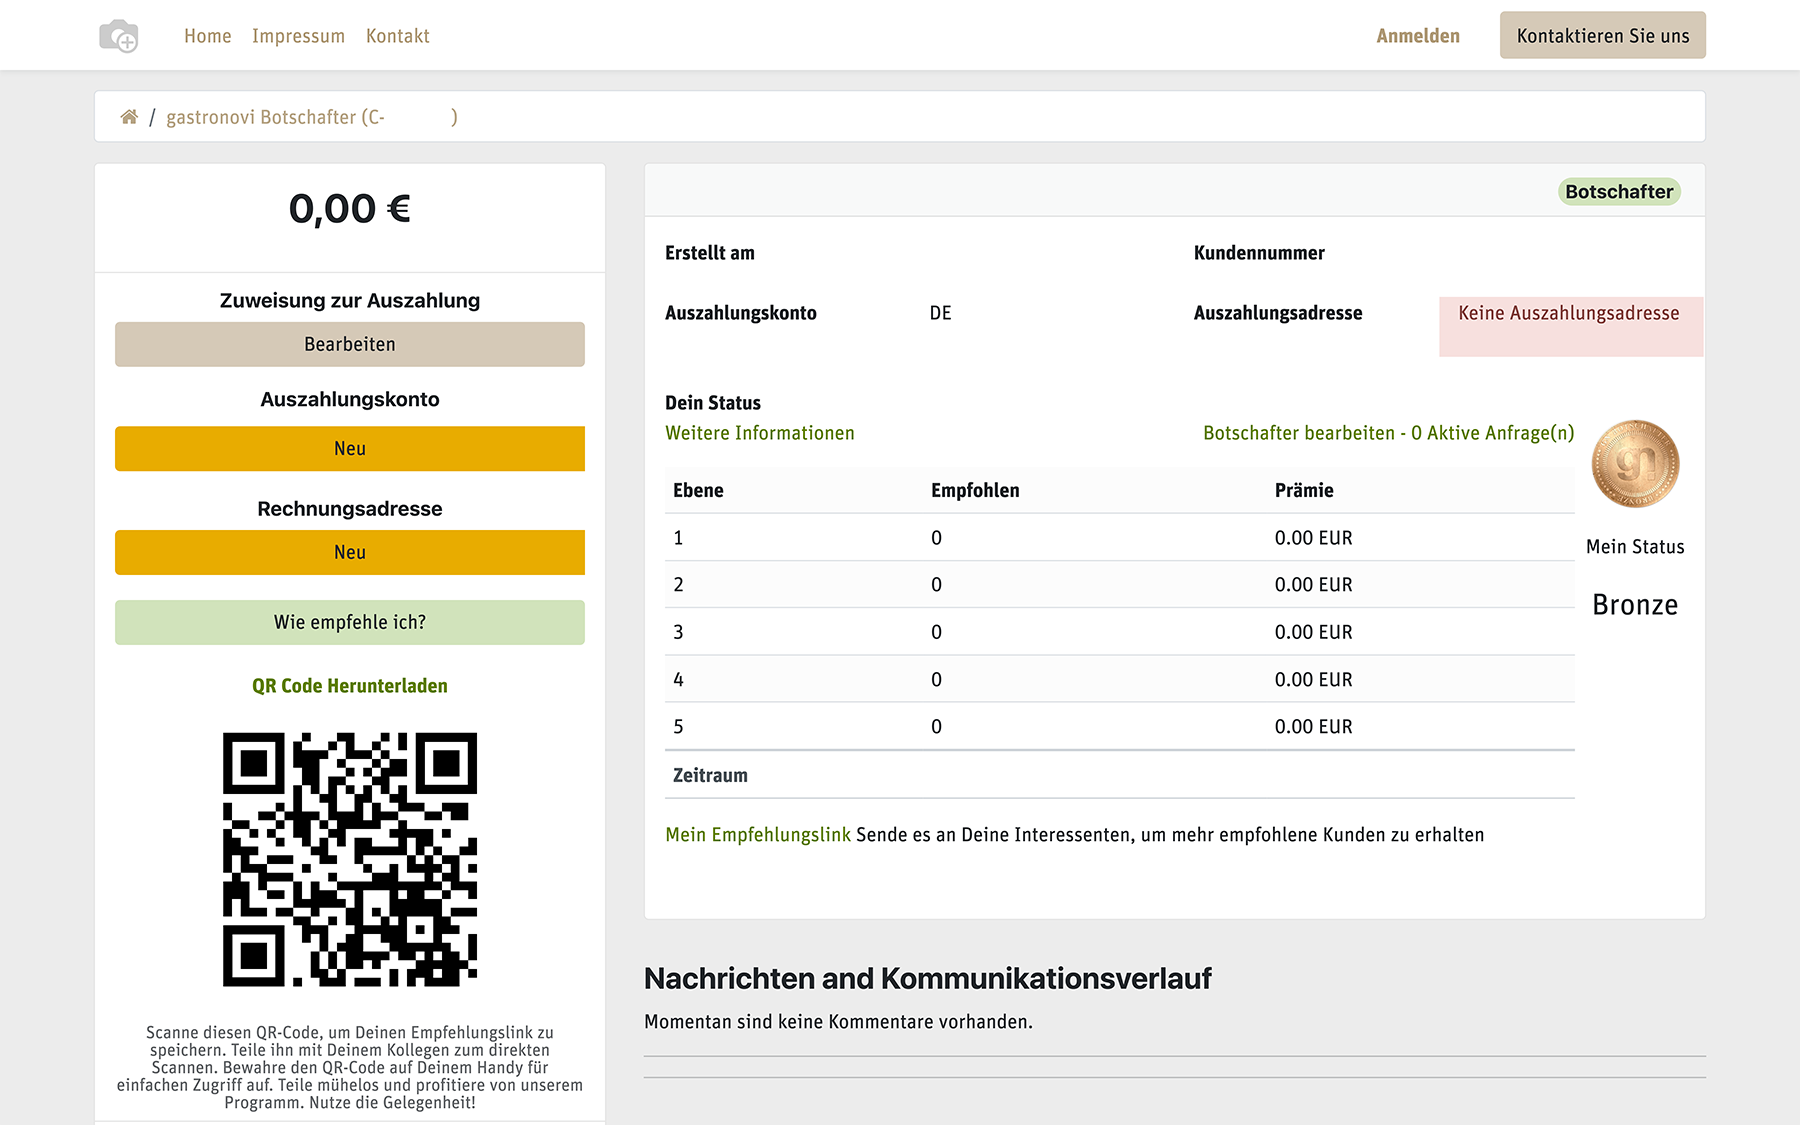Viewport: 1800px width, 1125px height.
Task: Click the 0,00 € balance amount
Action: pyautogui.click(x=350, y=209)
